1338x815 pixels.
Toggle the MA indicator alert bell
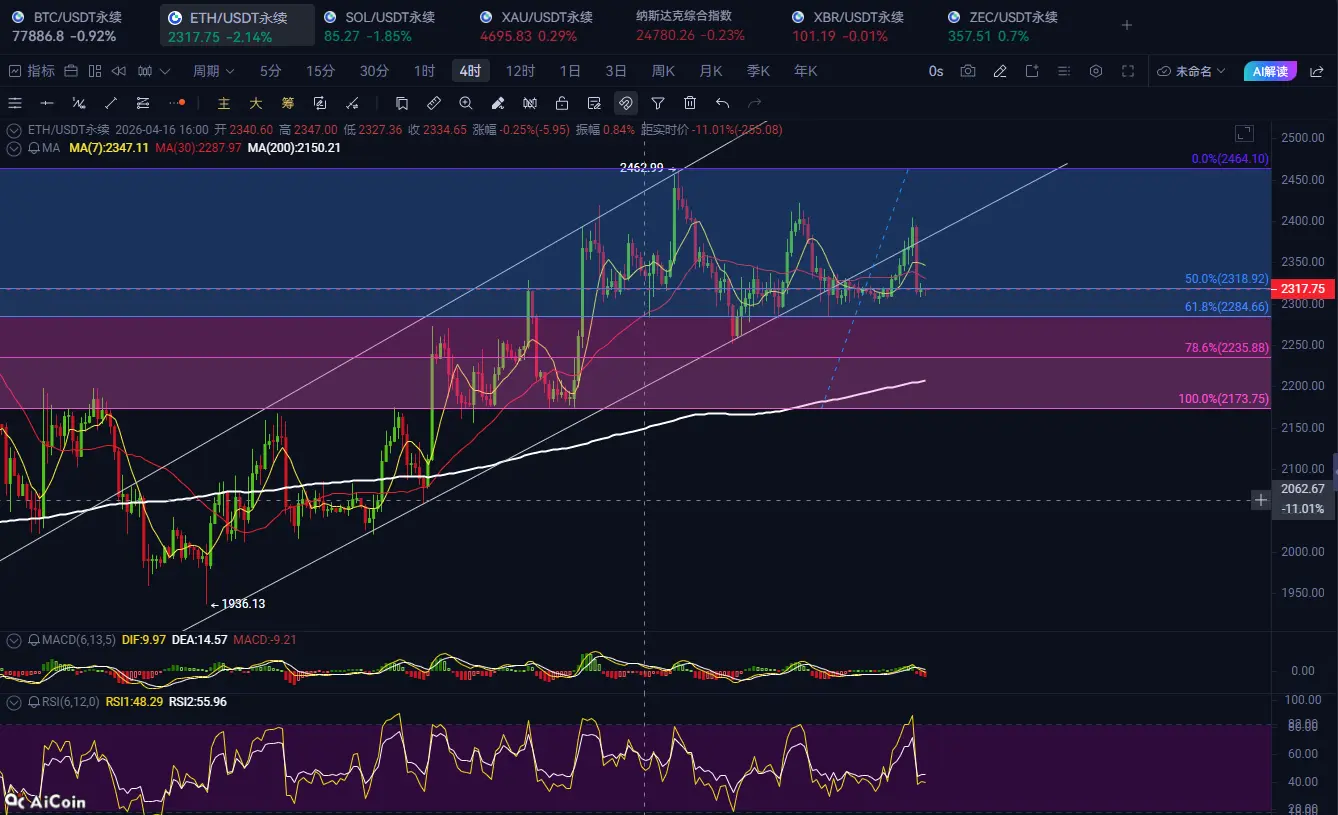(x=34, y=148)
